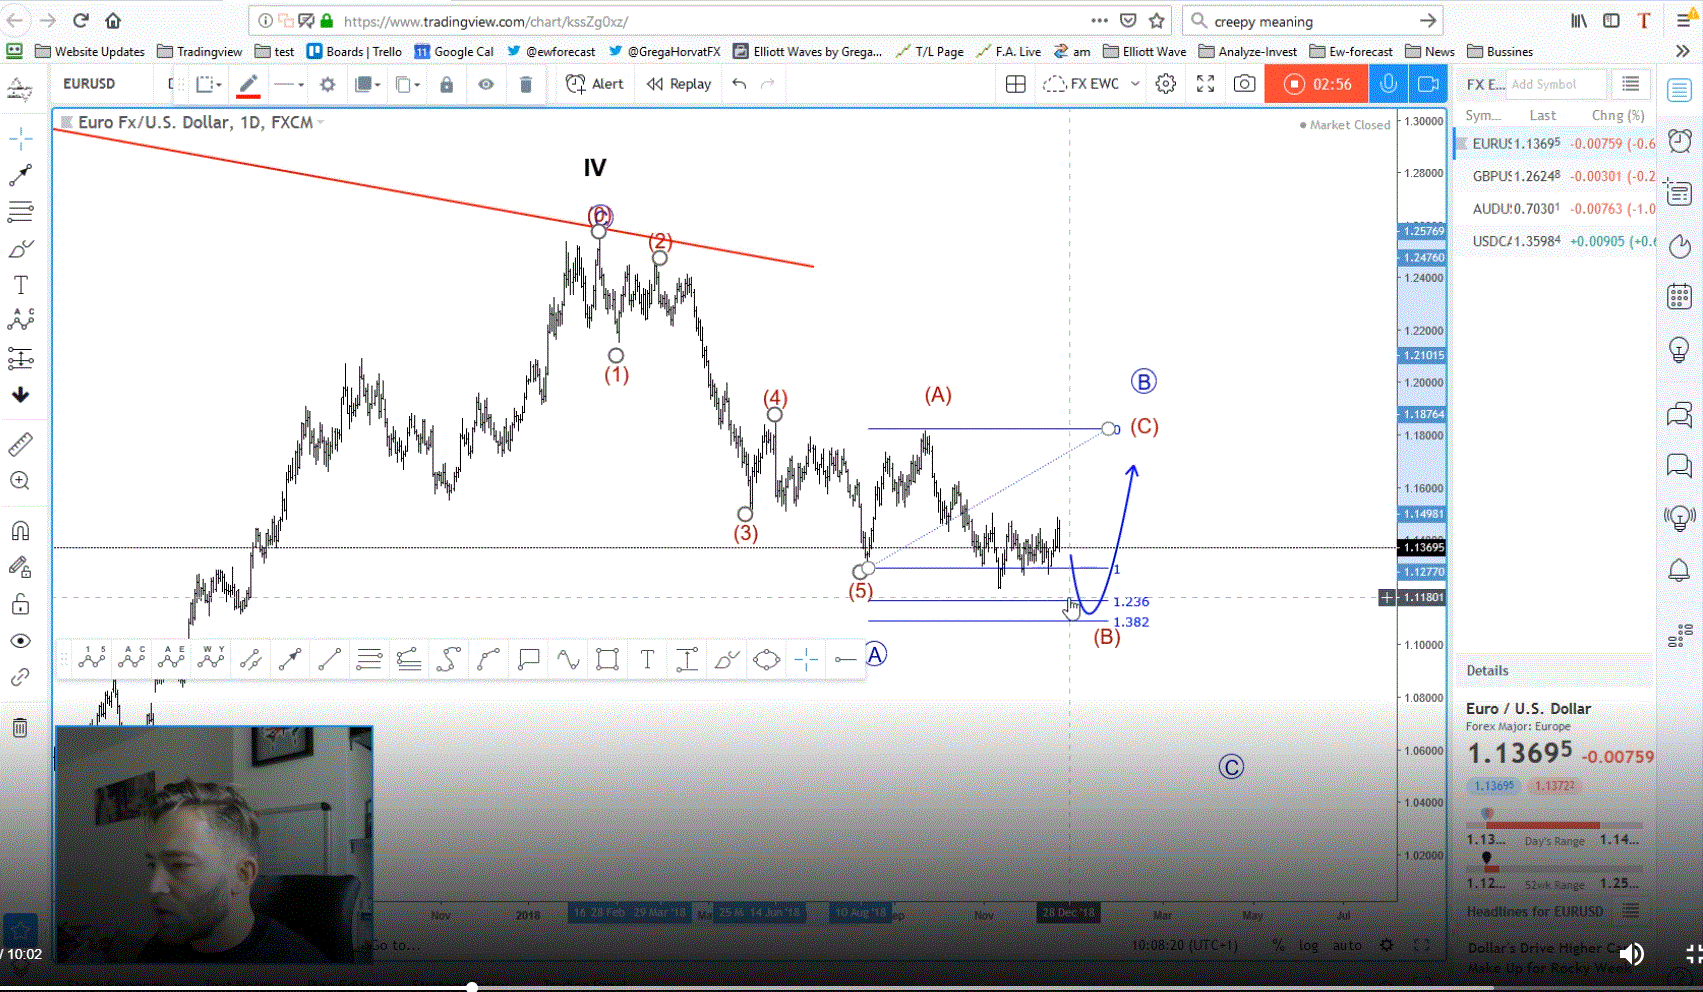Toggle the lock on selected drawing
The width and height of the screenshot is (1703, 992).
[x=447, y=84]
